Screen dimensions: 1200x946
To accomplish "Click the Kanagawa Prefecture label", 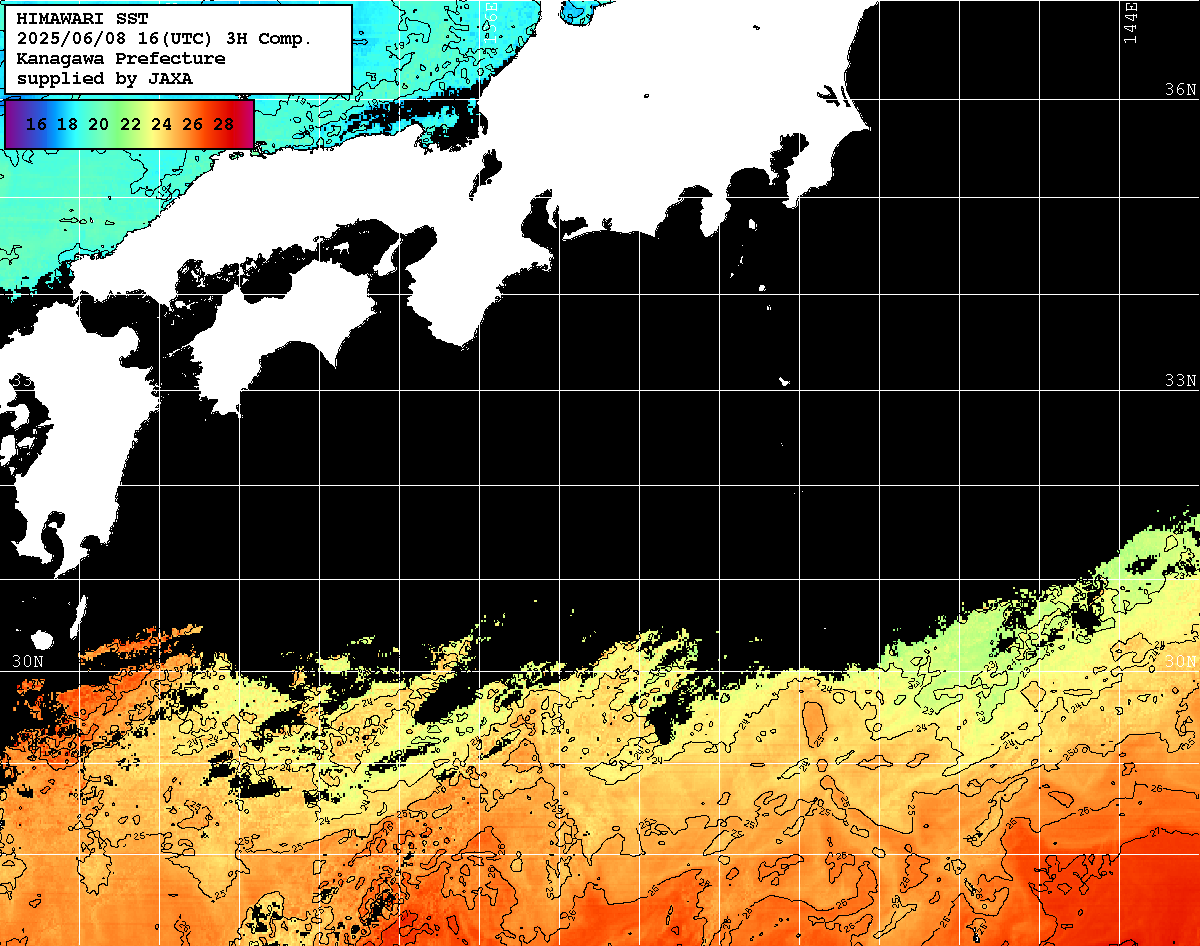I will 121,59.
